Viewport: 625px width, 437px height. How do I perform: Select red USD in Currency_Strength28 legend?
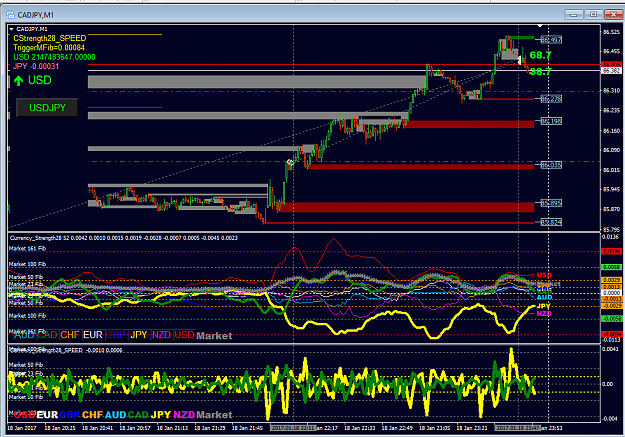184,335
